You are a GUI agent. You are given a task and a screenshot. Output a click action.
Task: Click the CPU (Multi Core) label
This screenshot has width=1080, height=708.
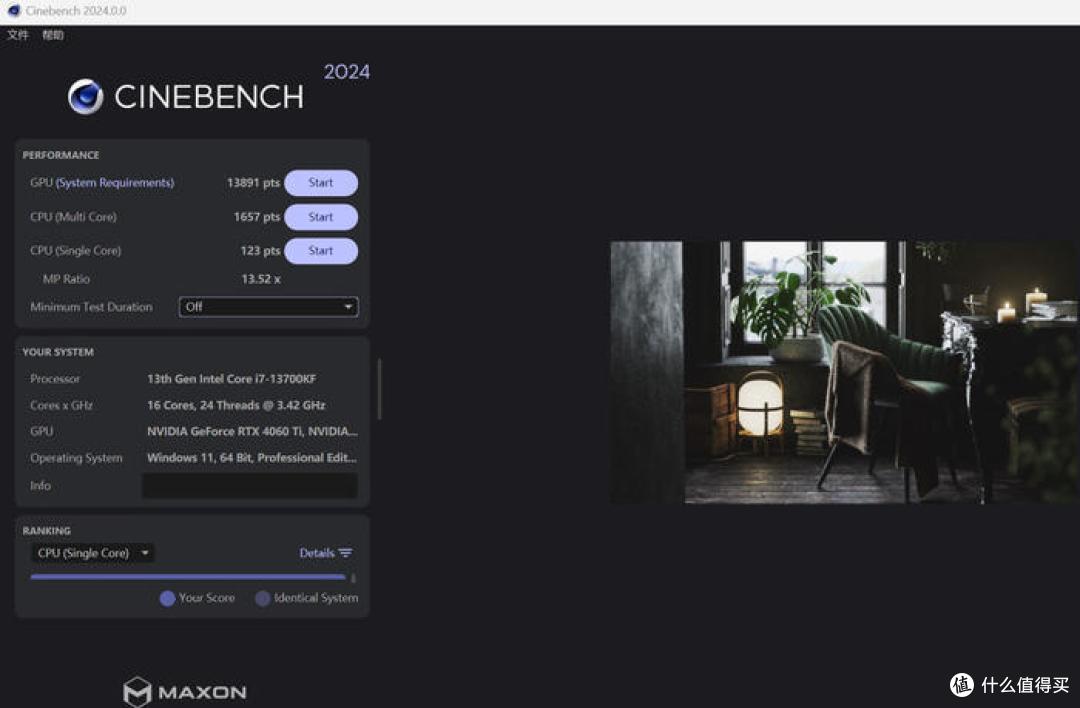point(73,217)
